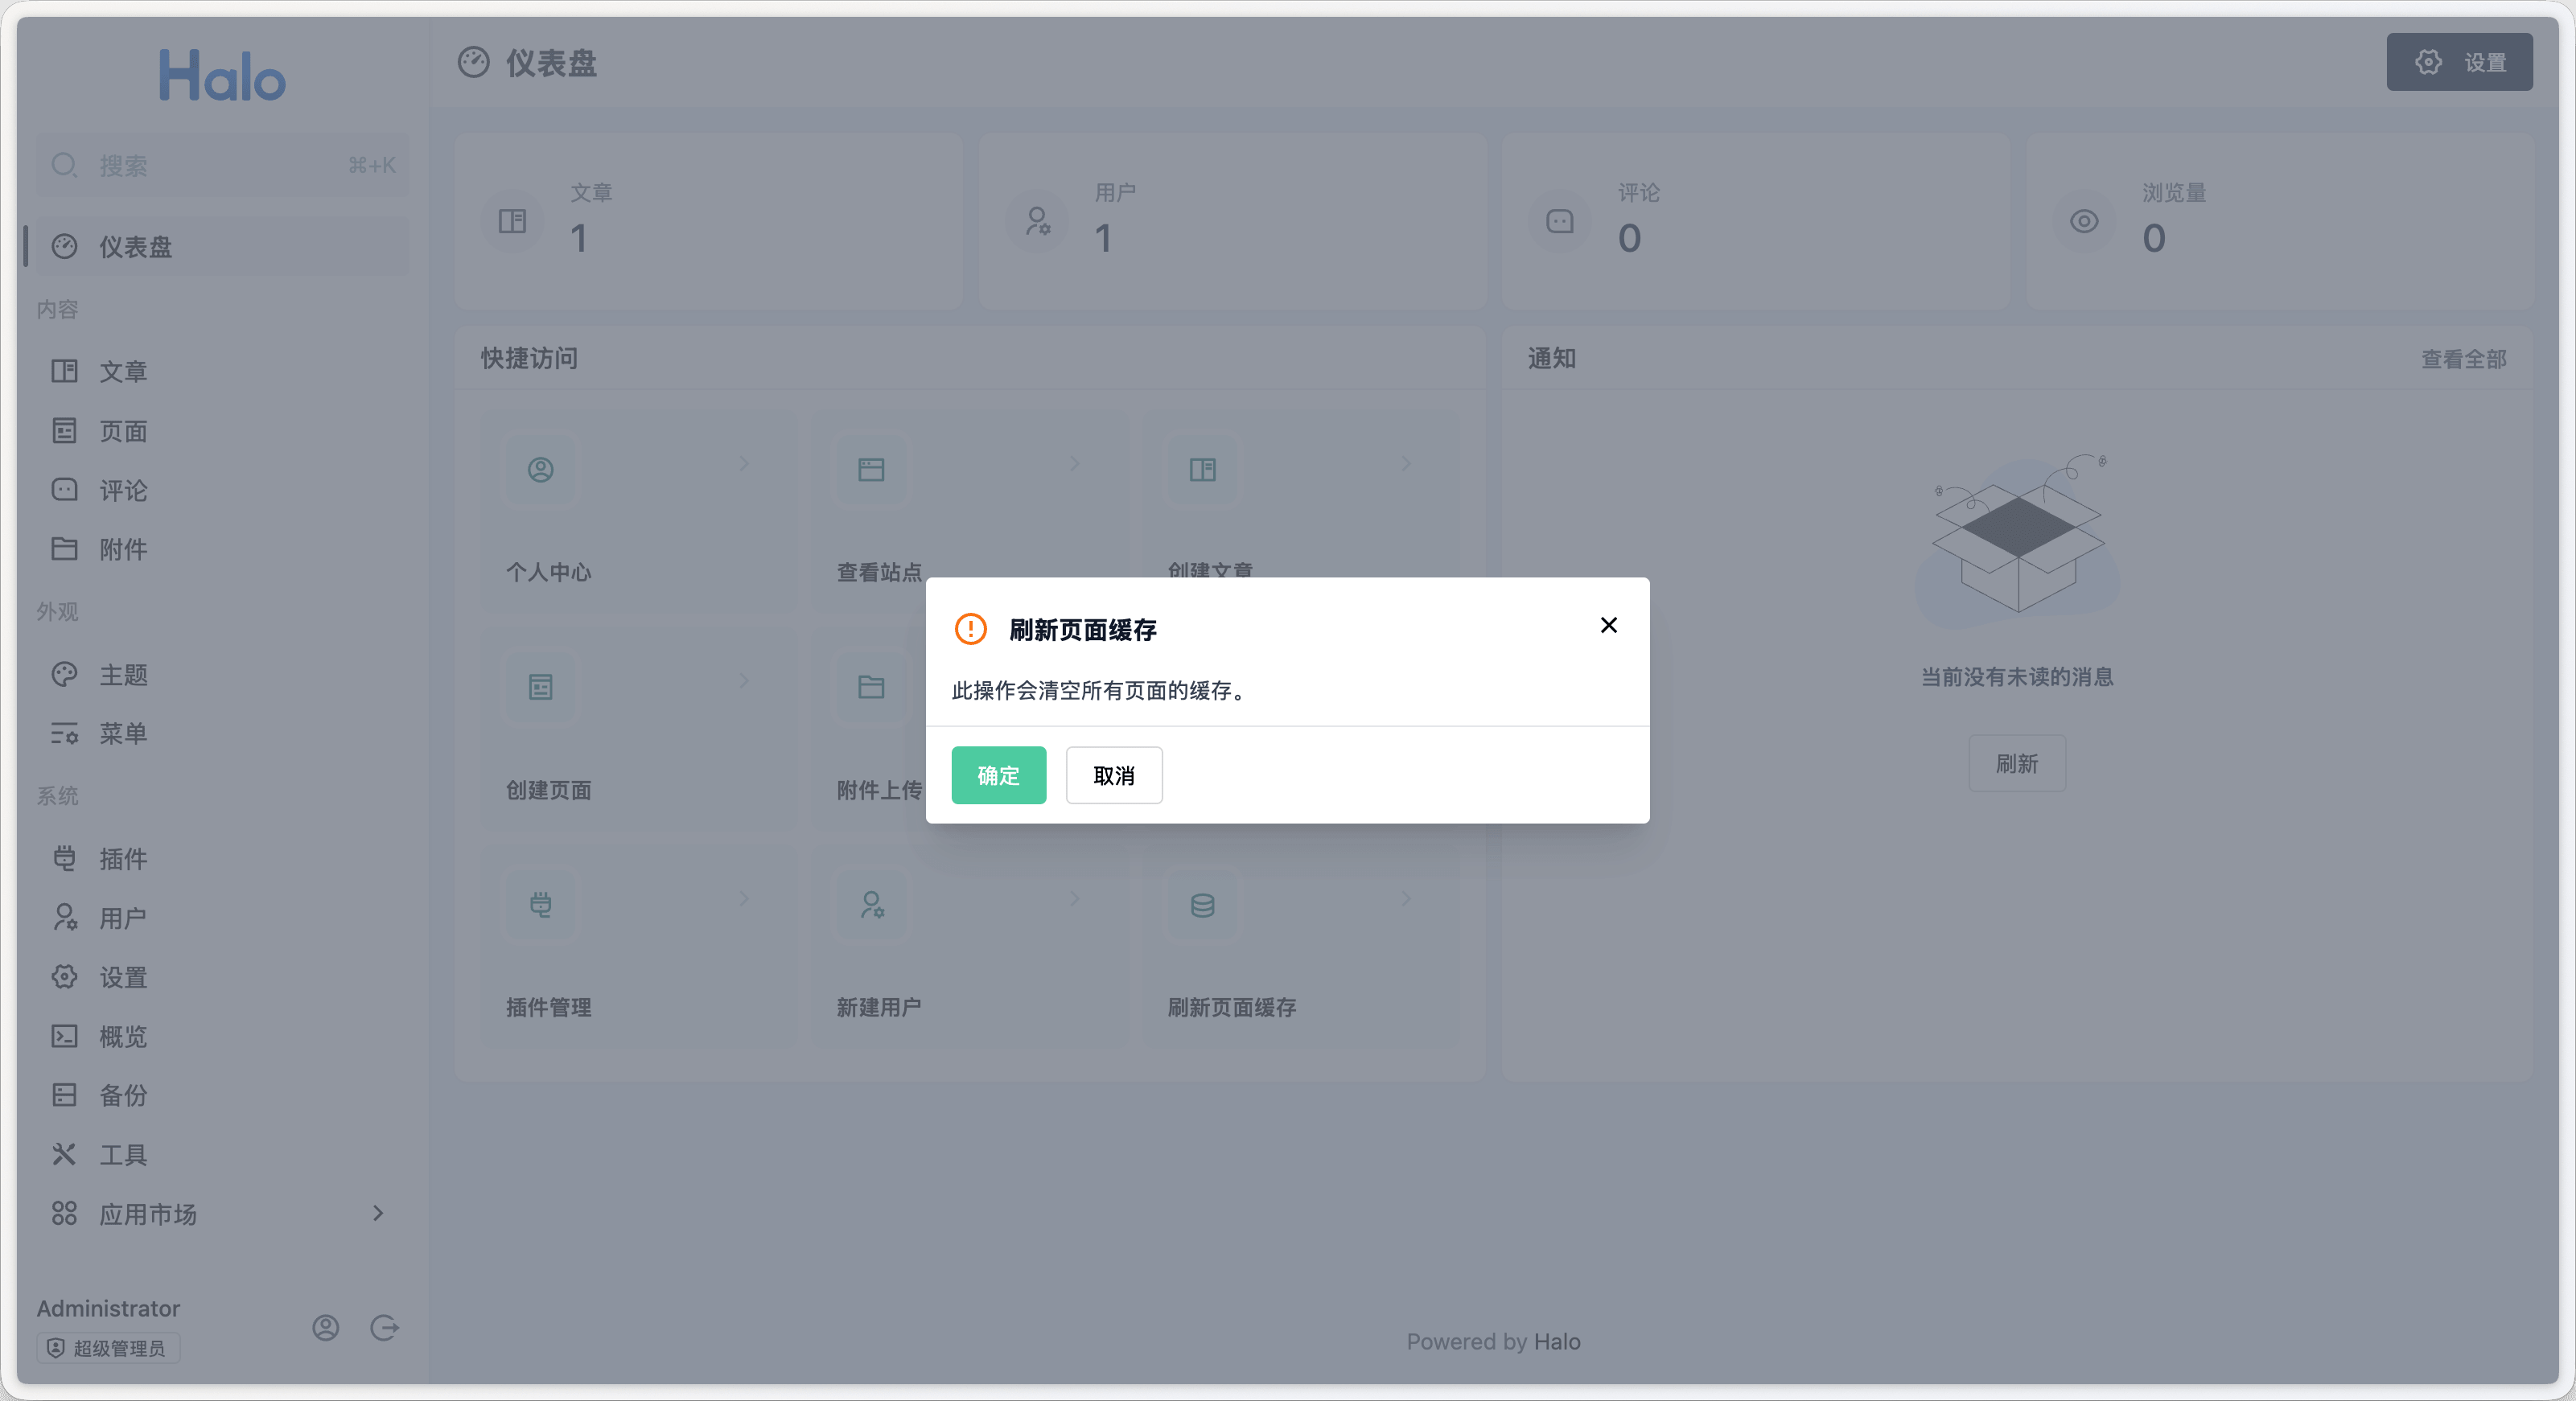The image size is (2576, 1401).
Task: Click the new user icon in 新建用户 card
Action: pos(871,904)
